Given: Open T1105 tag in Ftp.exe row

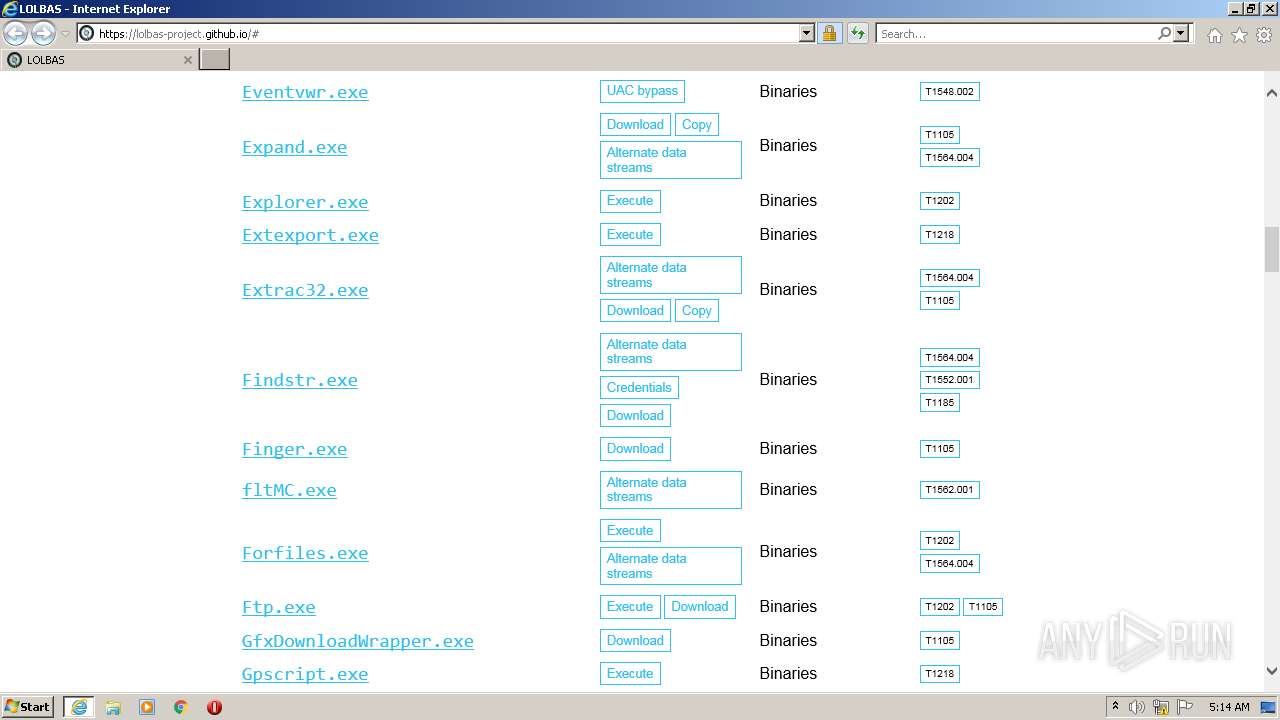Looking at the screenshot, I should point(983,607).
